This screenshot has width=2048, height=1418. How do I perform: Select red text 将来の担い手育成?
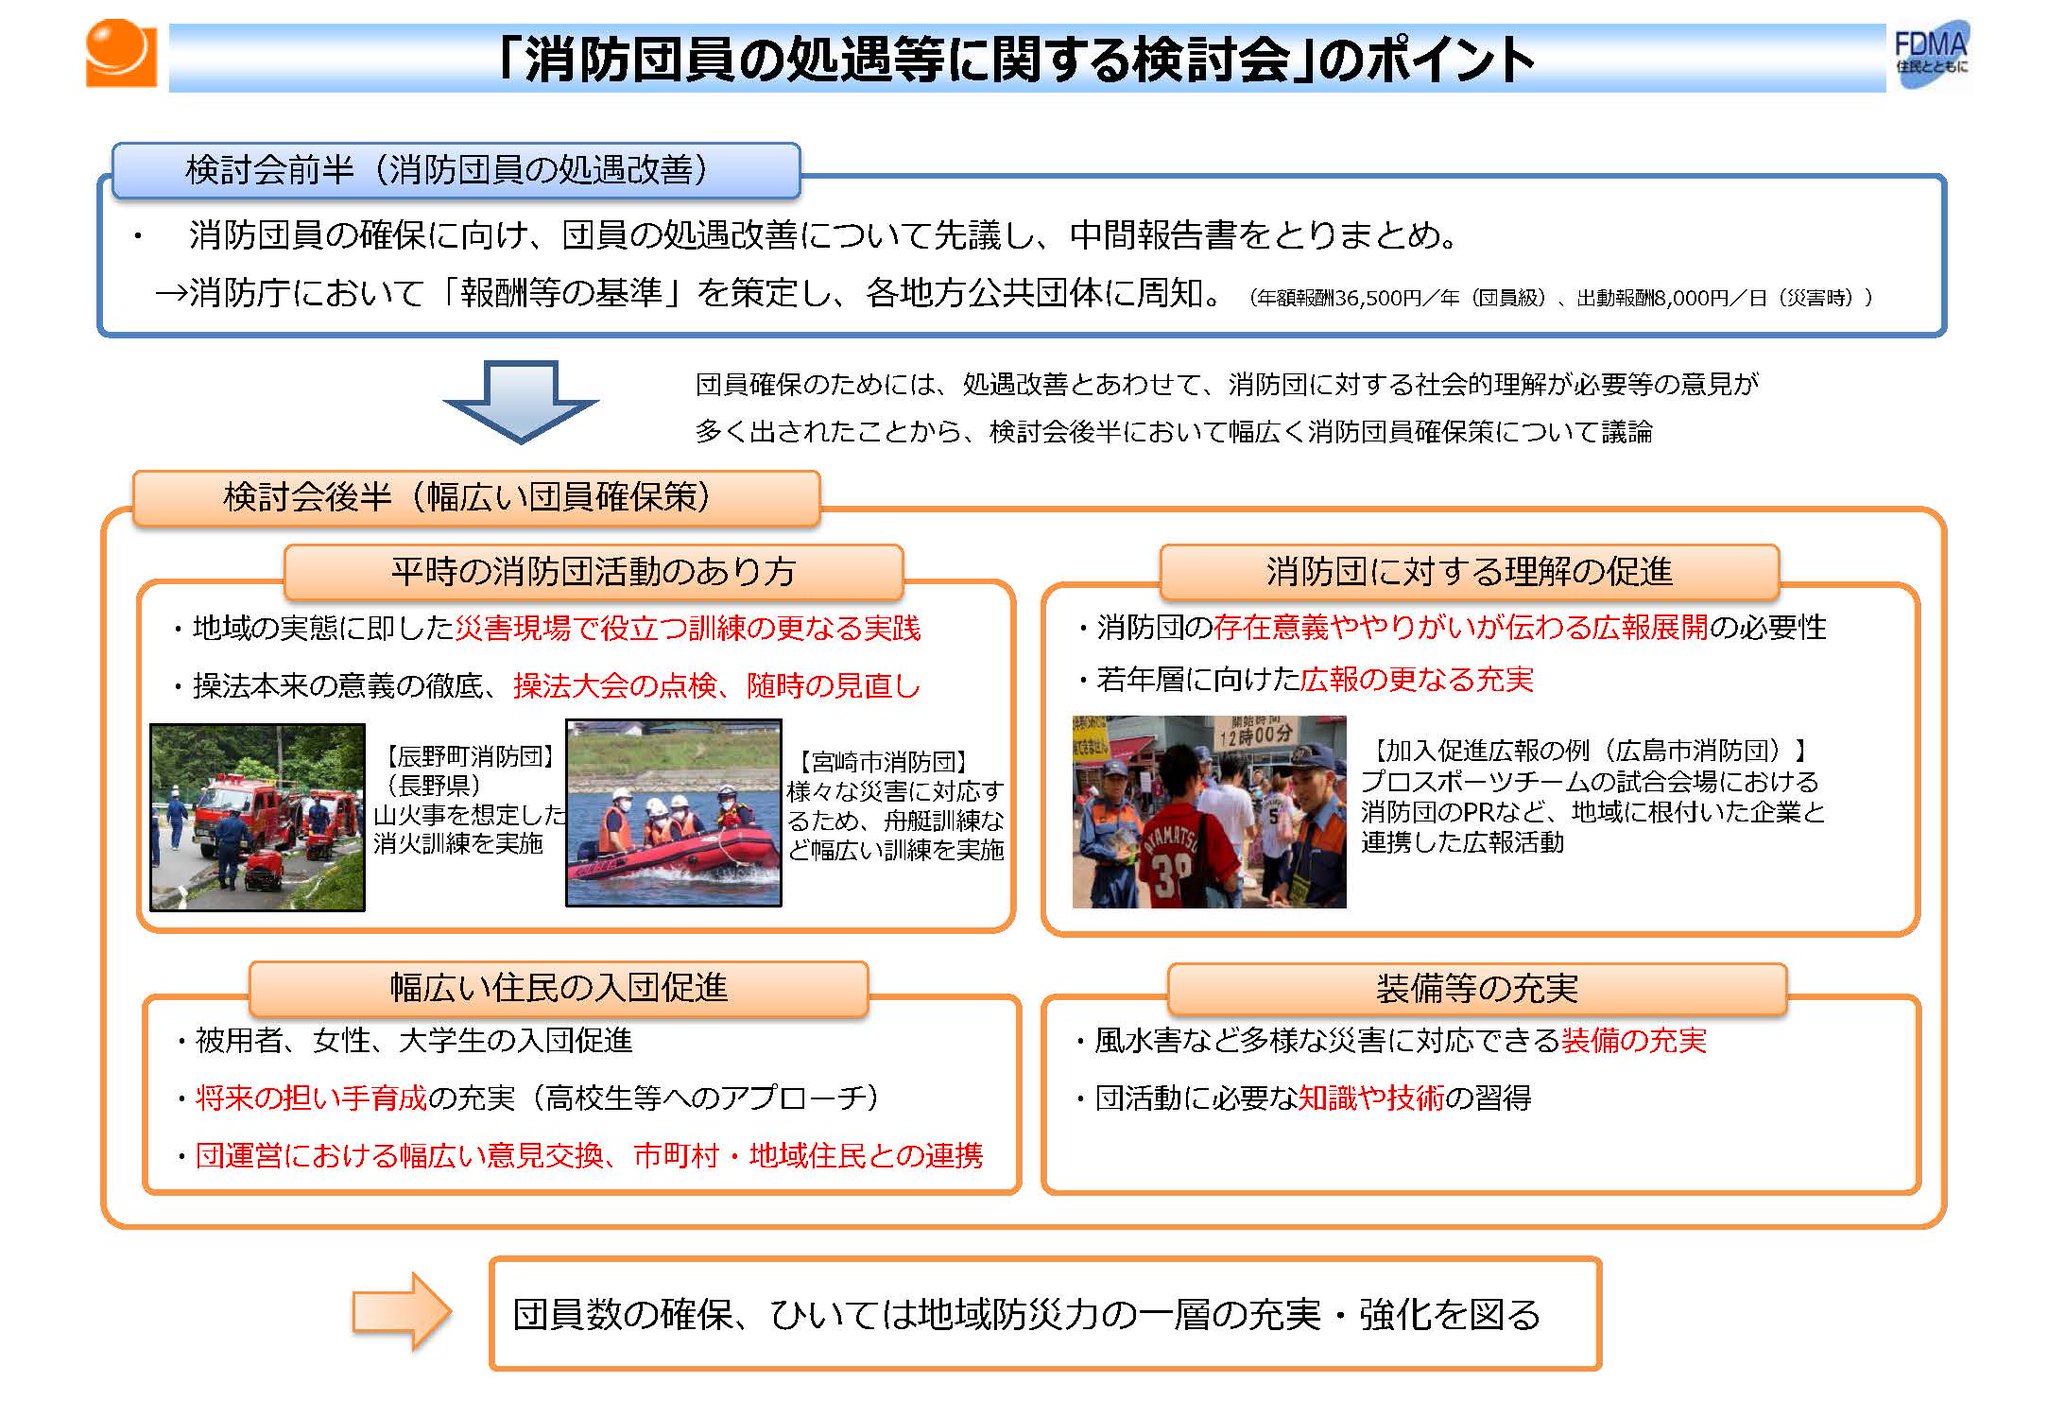(311, 1099)
